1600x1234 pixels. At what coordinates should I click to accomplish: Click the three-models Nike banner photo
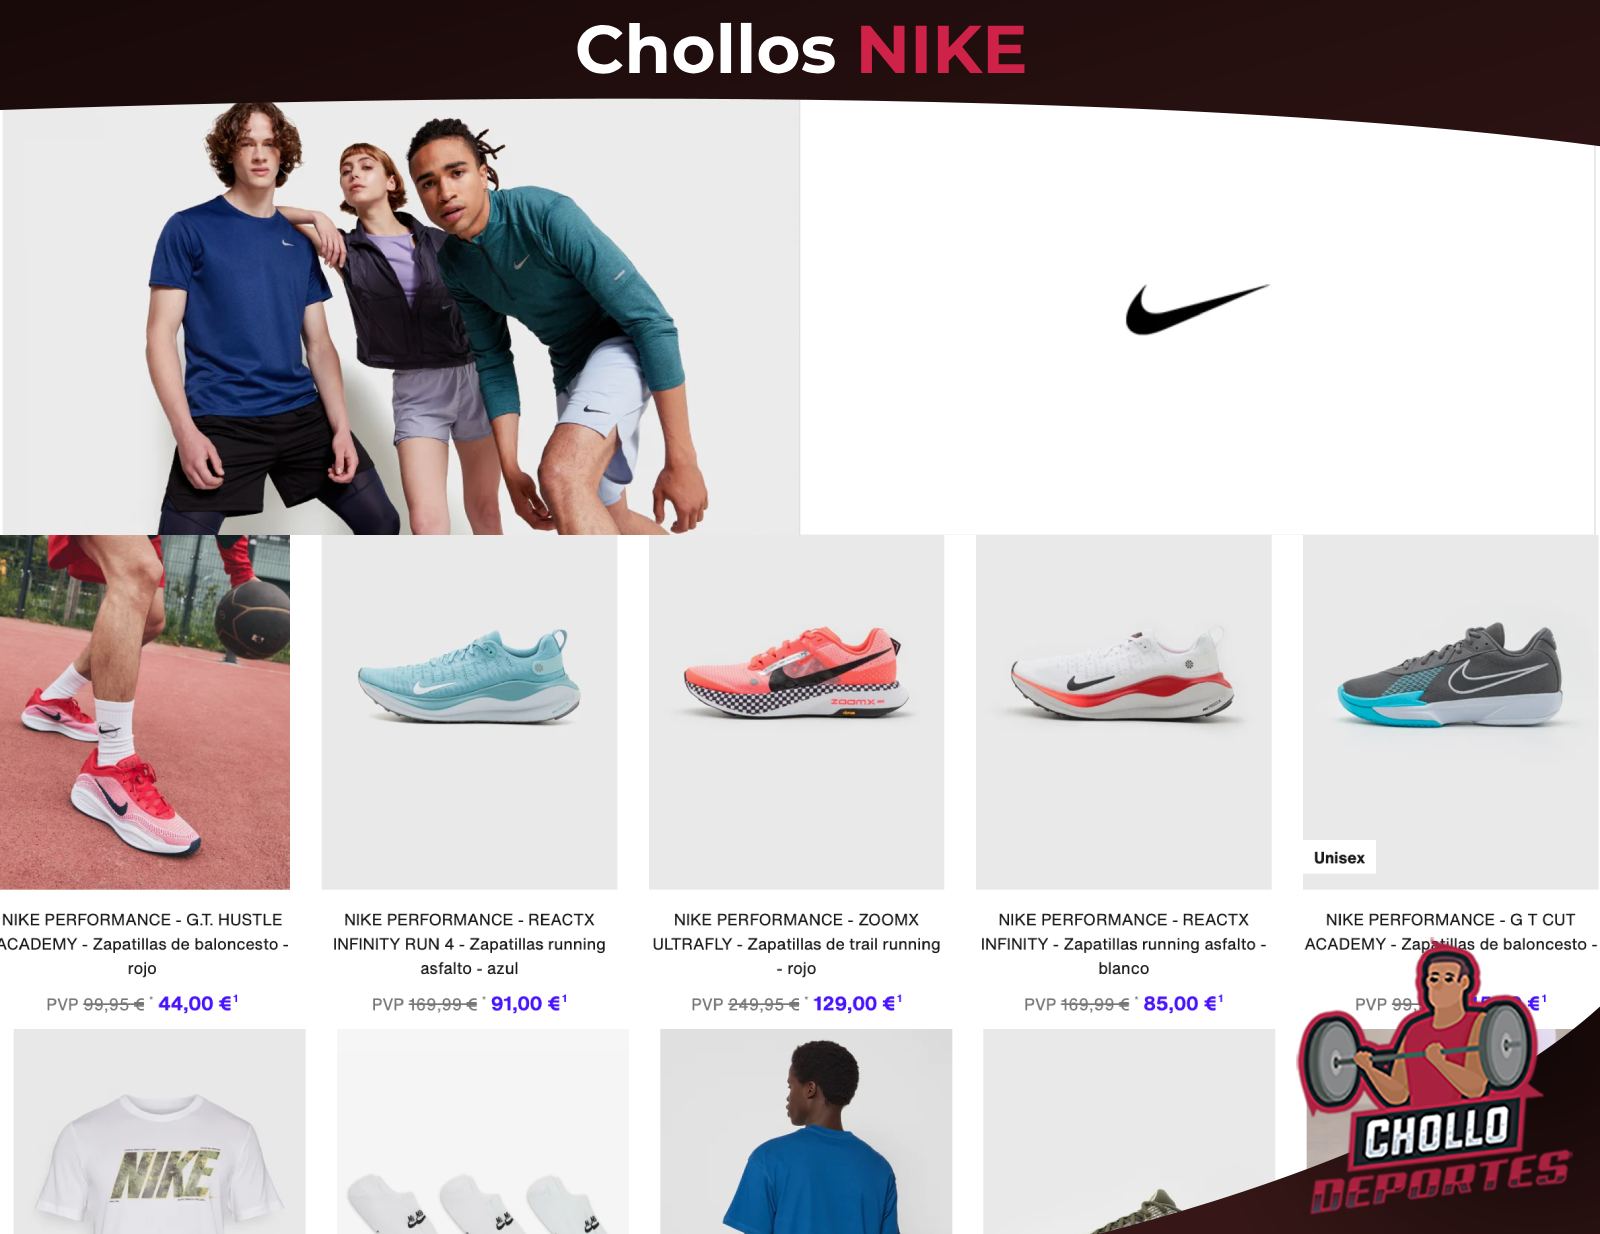(400, 318)
